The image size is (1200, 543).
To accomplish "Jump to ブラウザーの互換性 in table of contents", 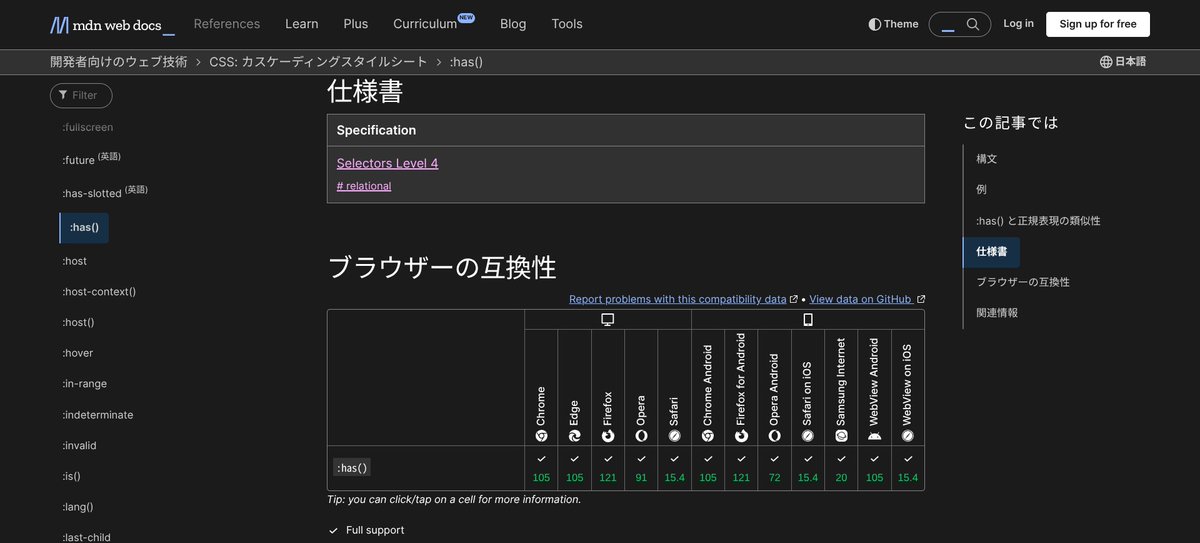I will pos(1023,282).
